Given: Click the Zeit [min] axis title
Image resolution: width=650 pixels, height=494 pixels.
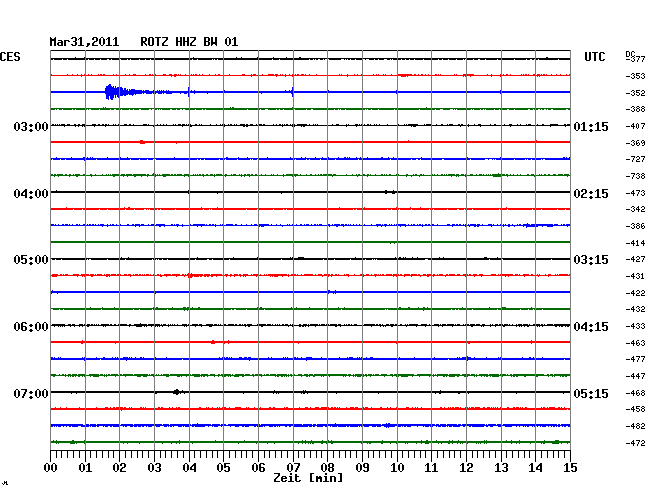Looking at the screenshot, I should 308,478.
